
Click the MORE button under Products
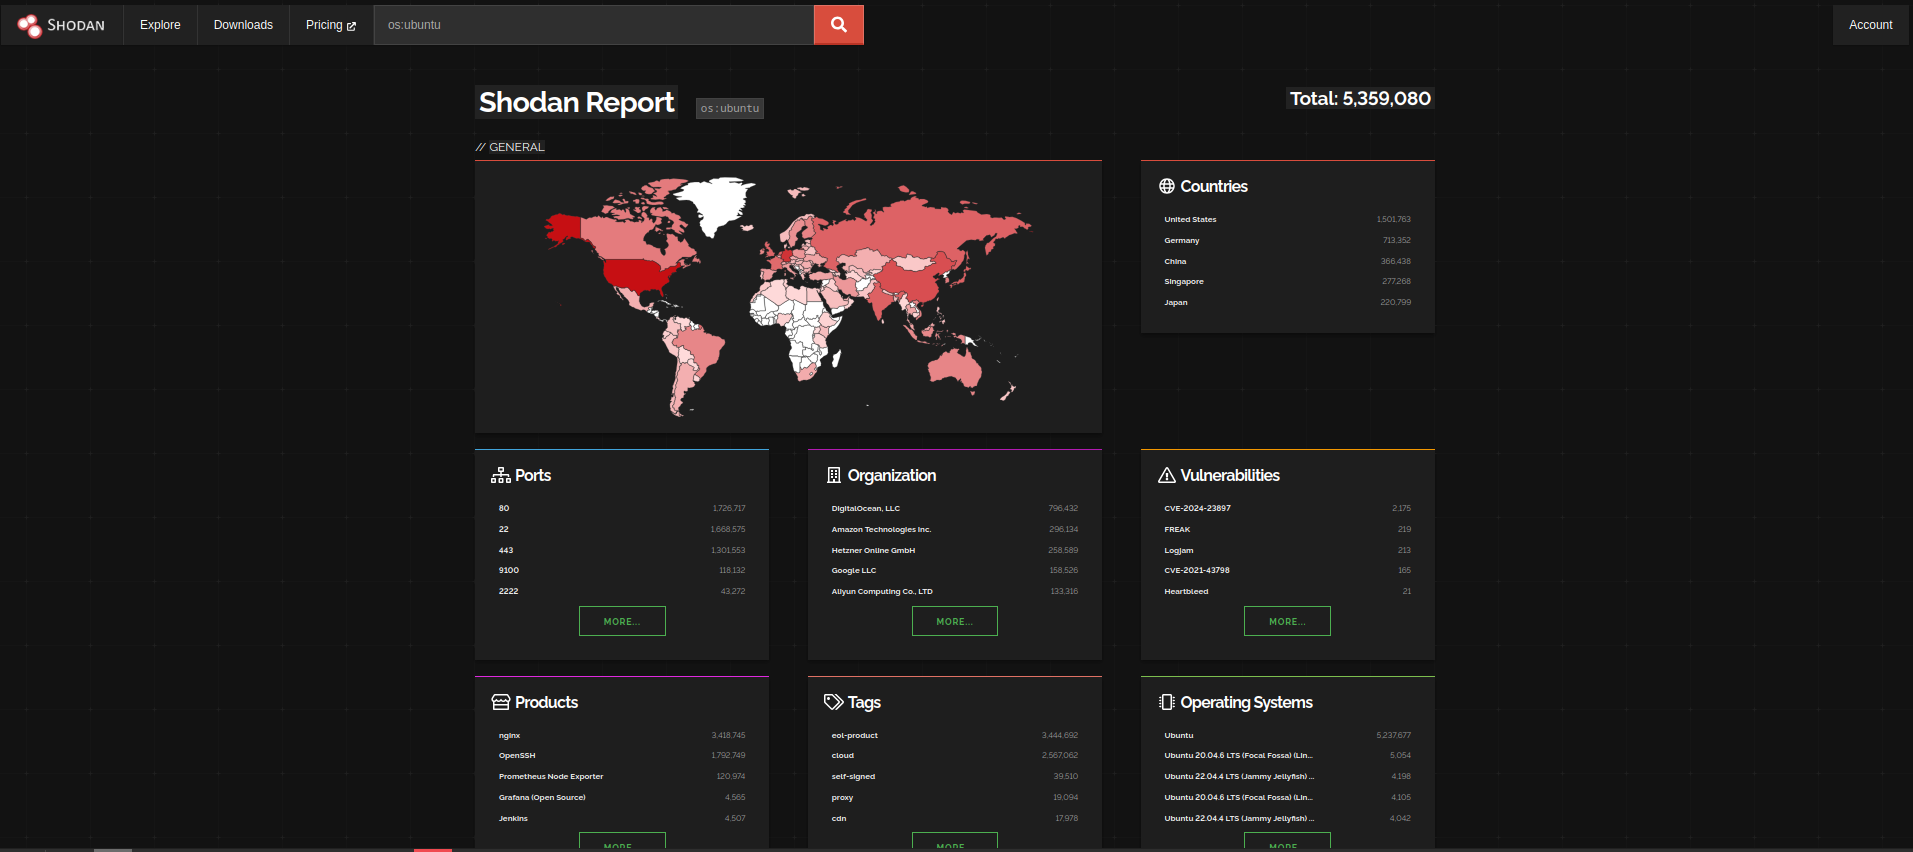click(622, 841)
